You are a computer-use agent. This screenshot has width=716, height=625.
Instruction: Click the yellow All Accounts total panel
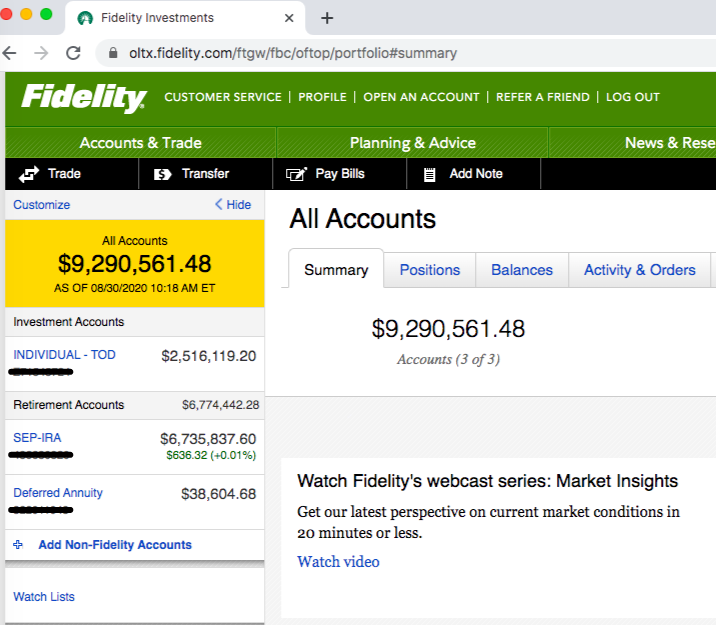(135, 263)
